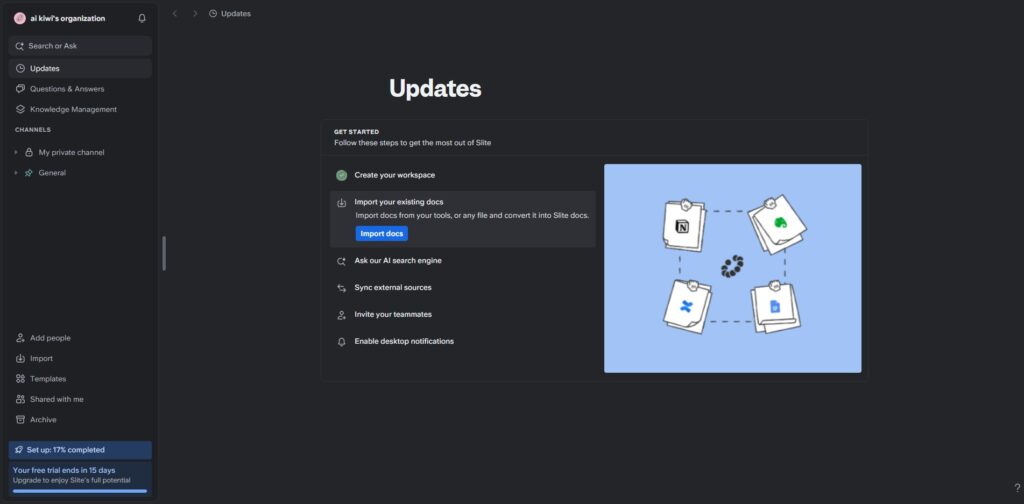The width and height of the screenshot is (1024, 504).
Task: Click the Shared with me people icon
Action: (x=20, y=399)
